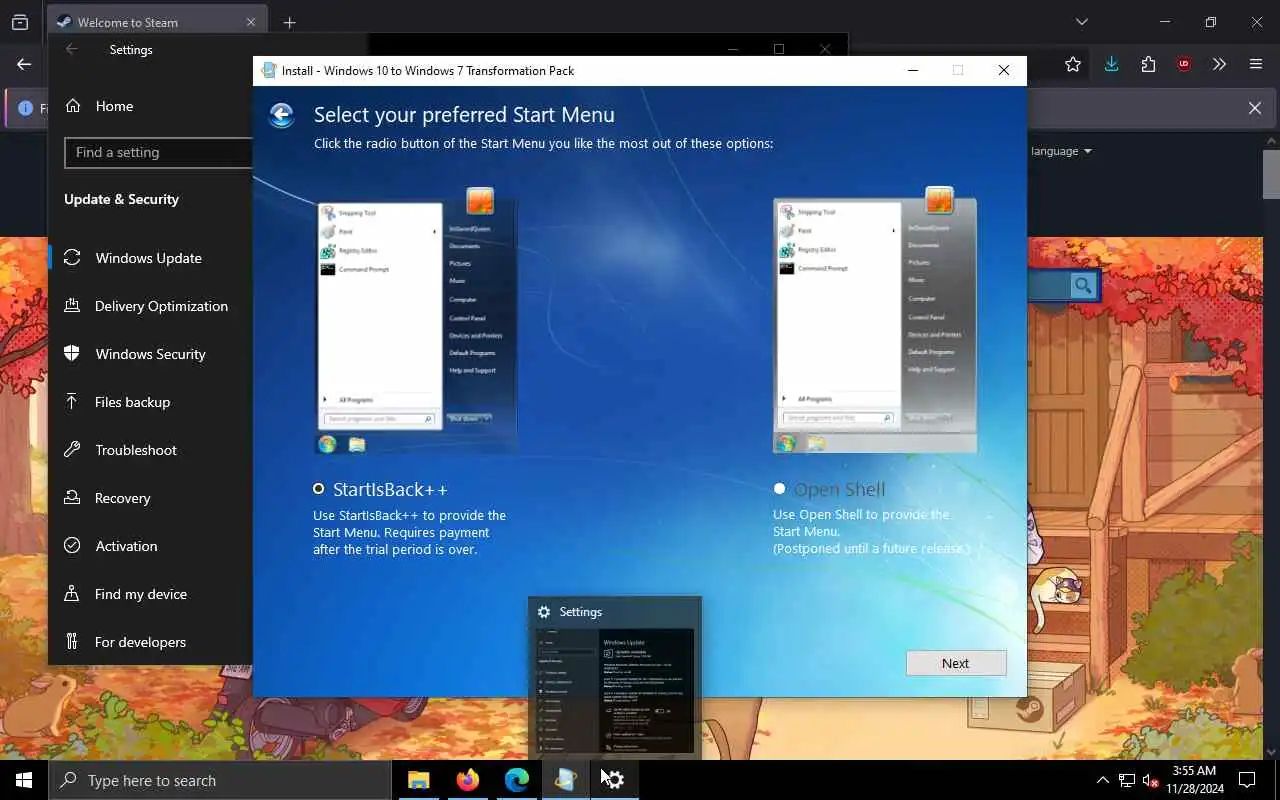Switch to the Welcome to Steam tab
Image resolution: width=1280 pixels, height=800 pixels.
point(155,22)
